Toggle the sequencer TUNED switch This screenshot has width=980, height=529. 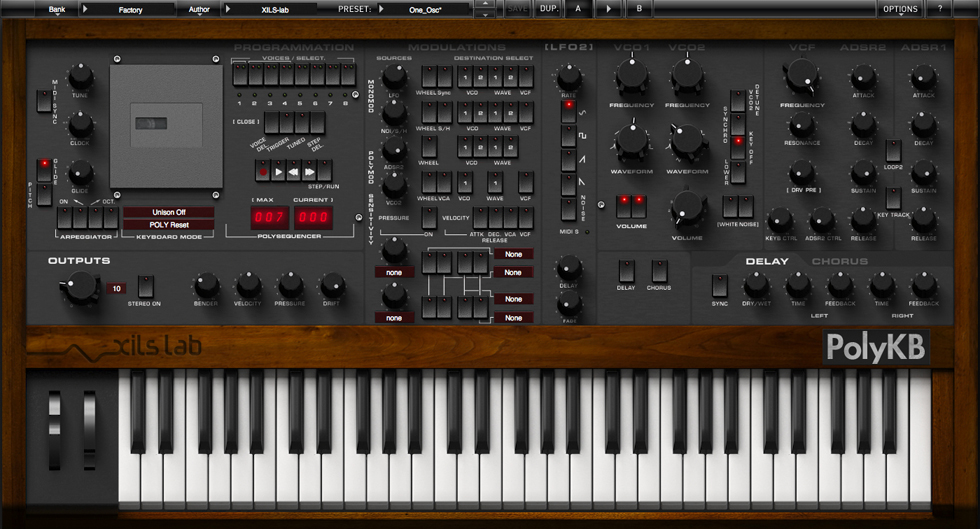[302, 123]
